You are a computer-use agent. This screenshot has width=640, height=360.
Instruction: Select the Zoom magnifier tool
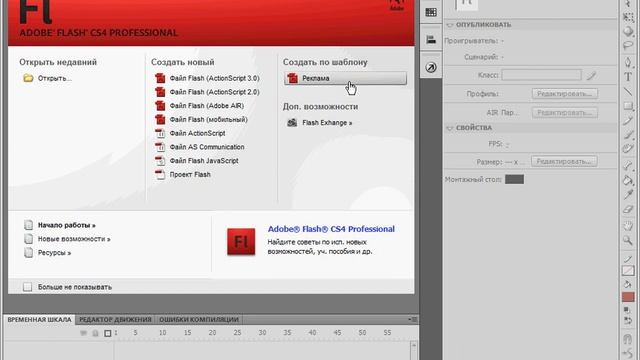[628, 240]
